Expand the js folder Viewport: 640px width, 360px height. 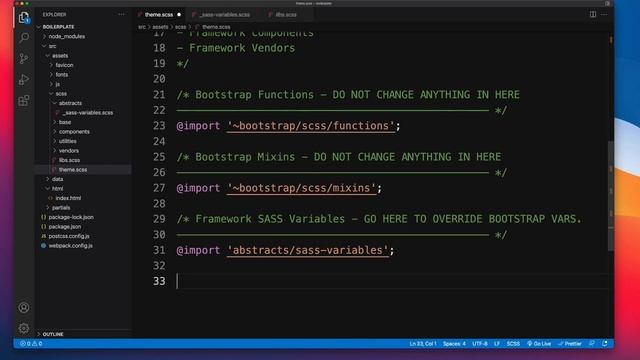point(58,84)
